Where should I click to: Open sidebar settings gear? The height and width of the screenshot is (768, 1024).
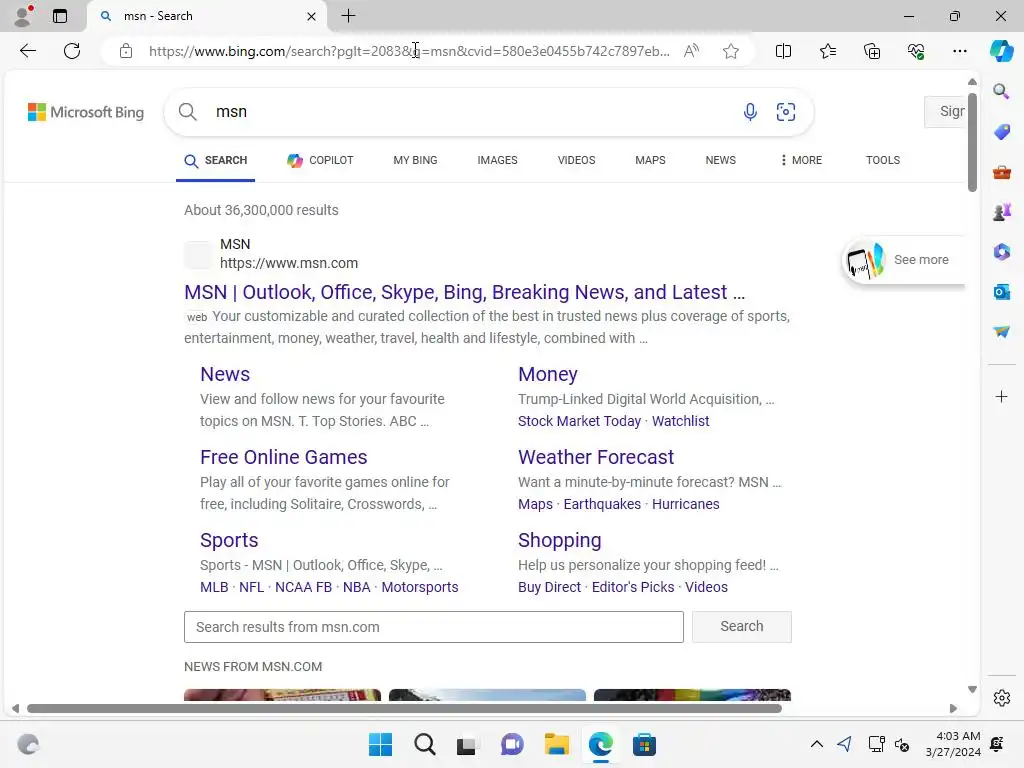(x=1001, y=698)
